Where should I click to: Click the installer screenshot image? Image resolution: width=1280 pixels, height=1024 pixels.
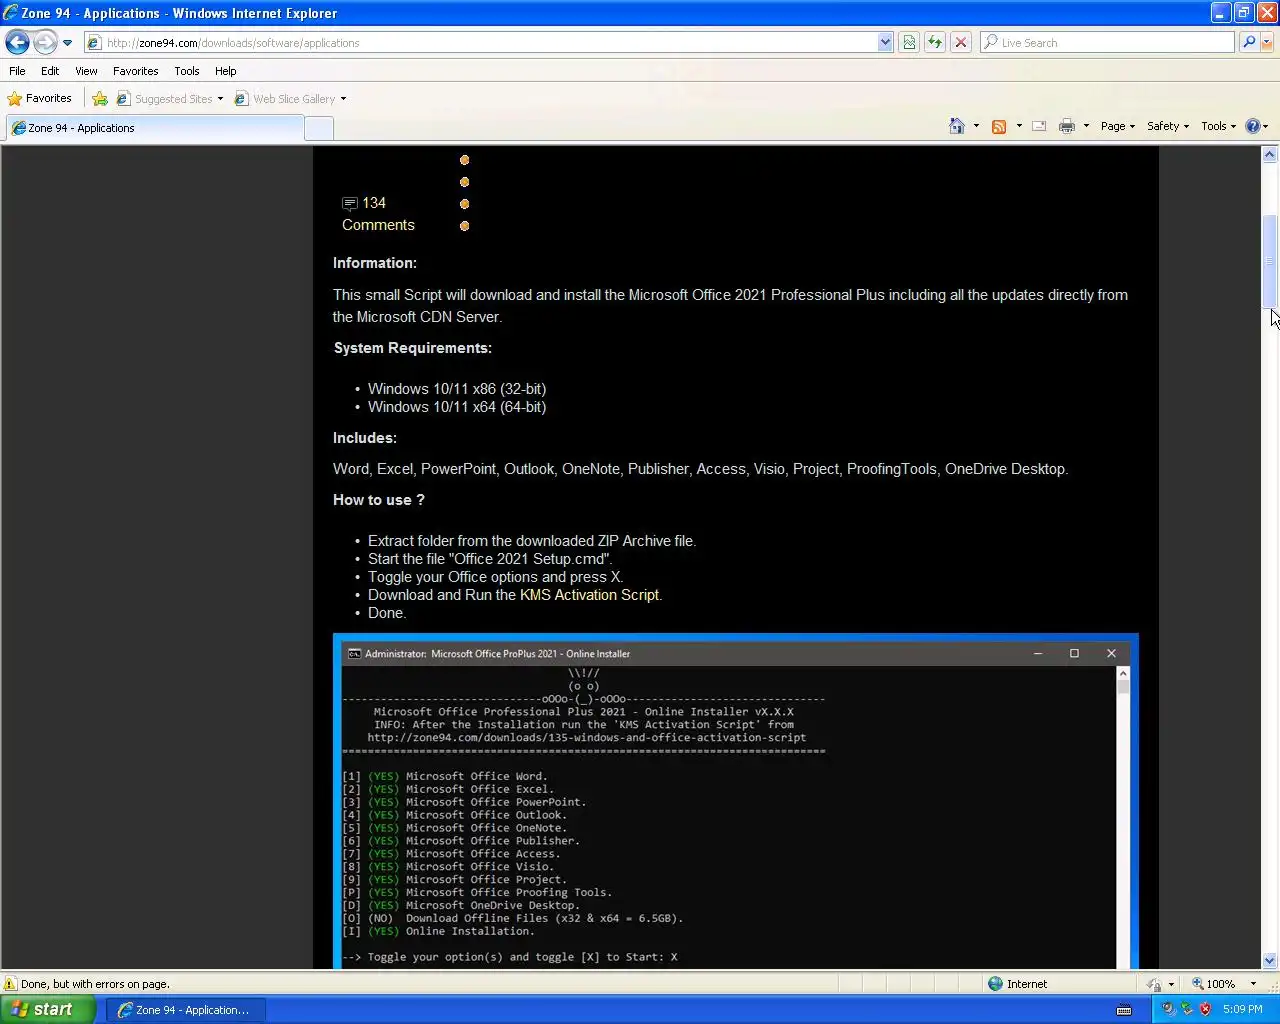click(x=736, y=801)
